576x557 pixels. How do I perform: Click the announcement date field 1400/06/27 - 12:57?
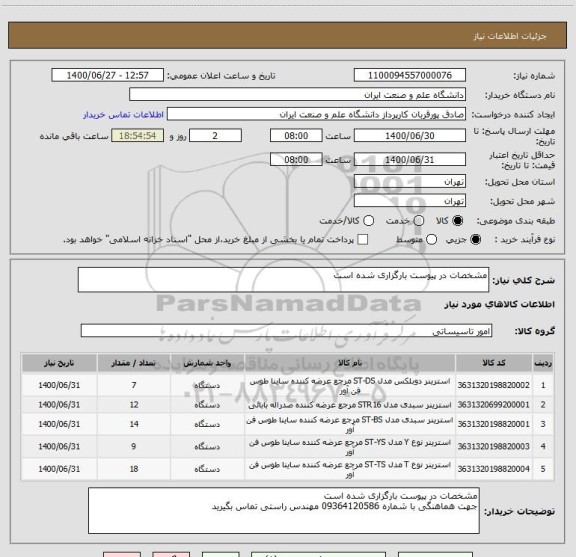[x=107, y=75]
